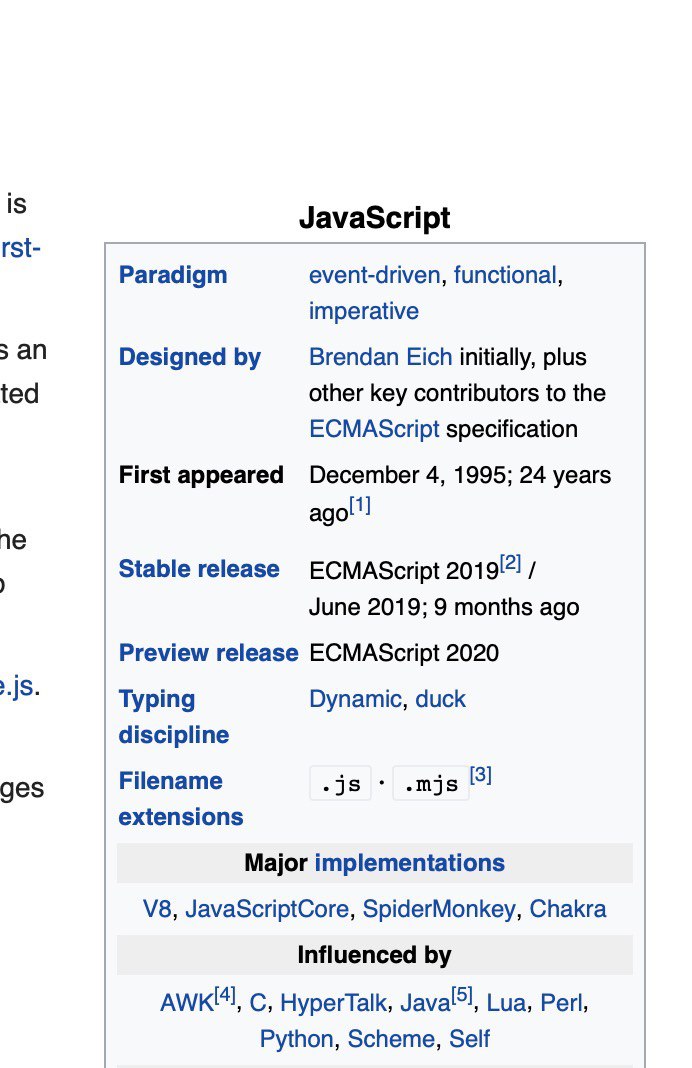692x1068 pixels.
Task: Open the Chakra link
Action: click(567, 909)
